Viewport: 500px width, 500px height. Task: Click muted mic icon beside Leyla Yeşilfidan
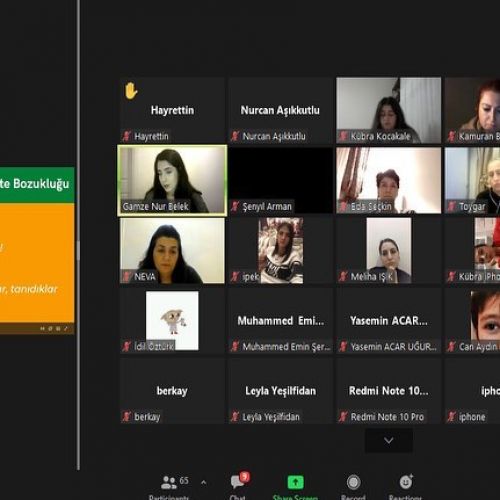pyautogui.click(x=235, y=417)
